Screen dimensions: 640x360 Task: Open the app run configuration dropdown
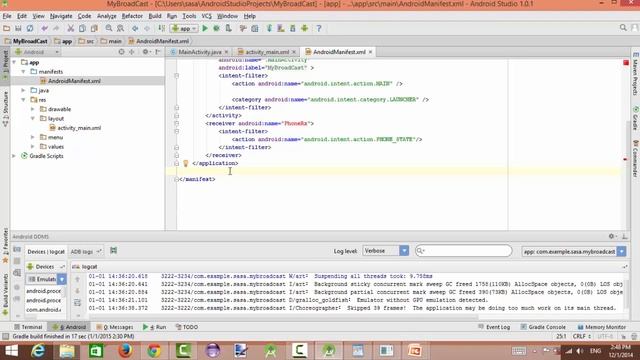point(184,28)
